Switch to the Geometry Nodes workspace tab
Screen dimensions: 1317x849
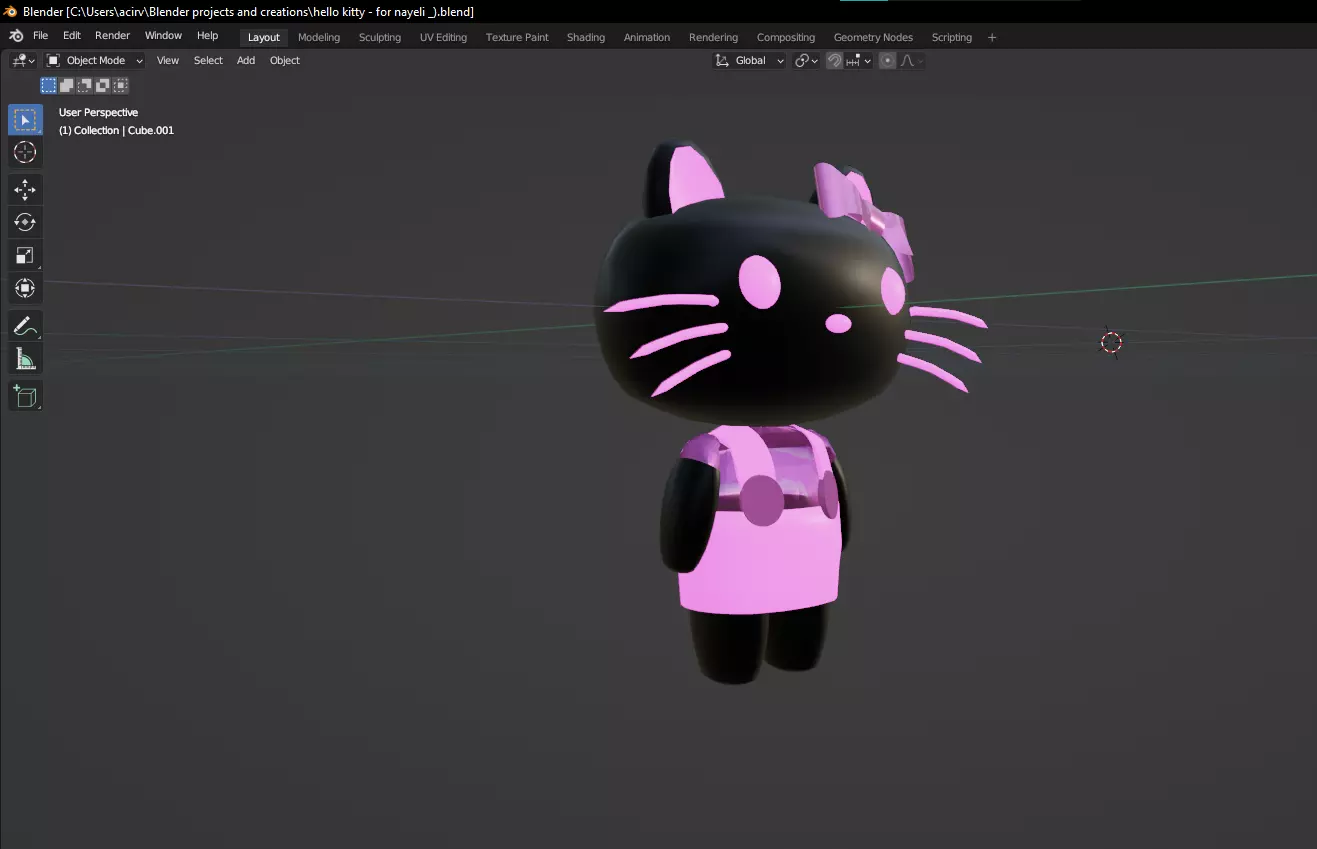(873, 38)
